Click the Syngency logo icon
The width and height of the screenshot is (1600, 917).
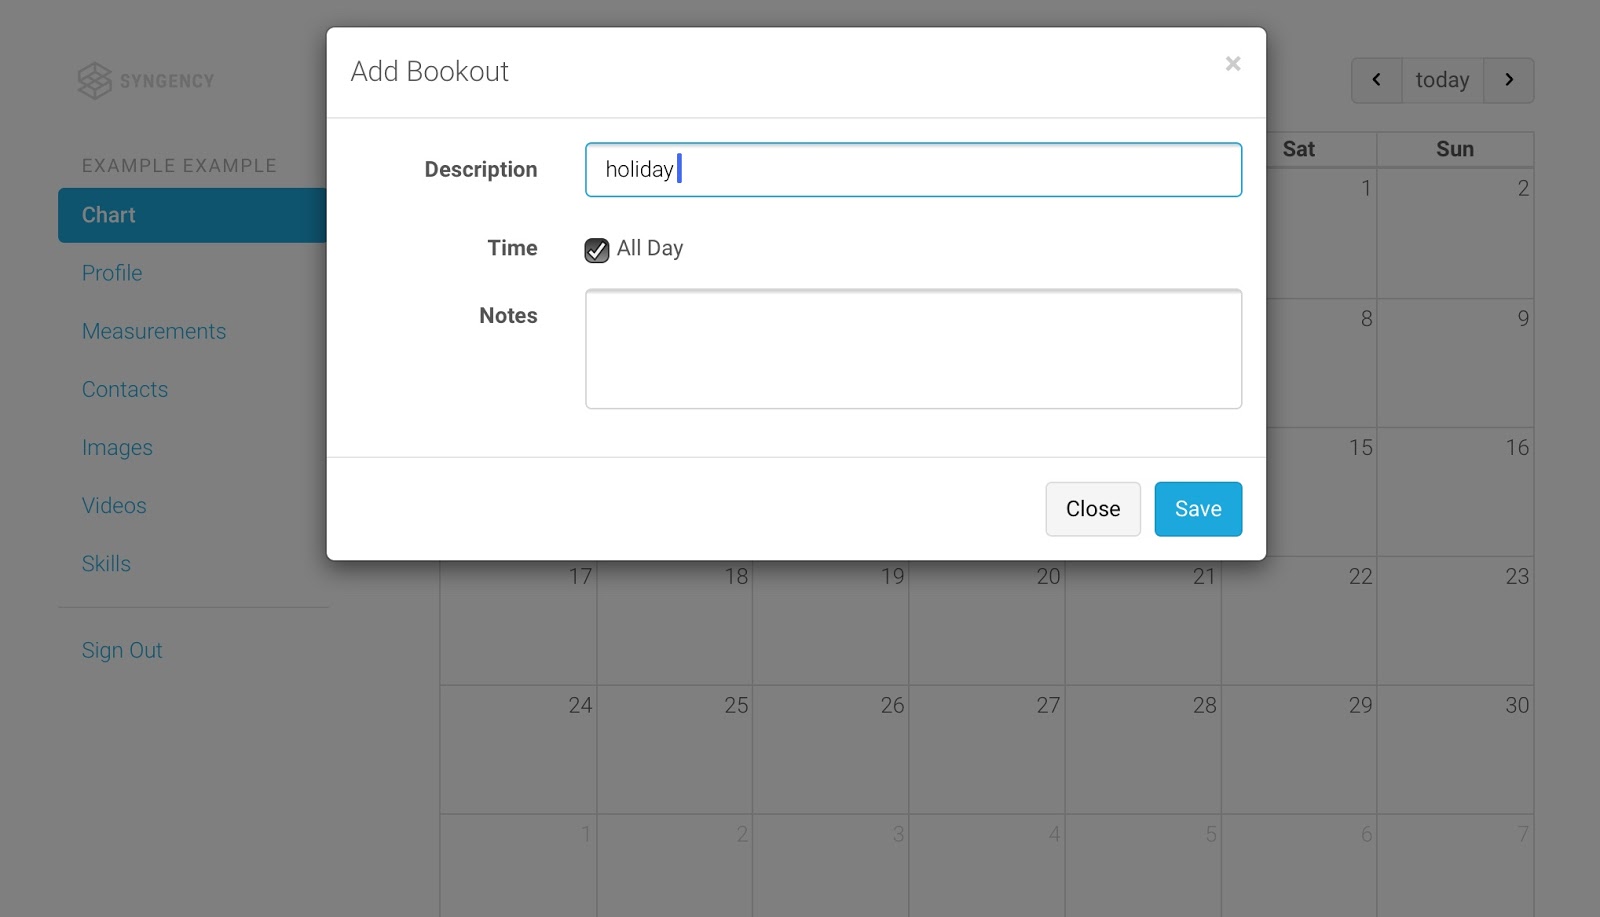coord(95,81)
